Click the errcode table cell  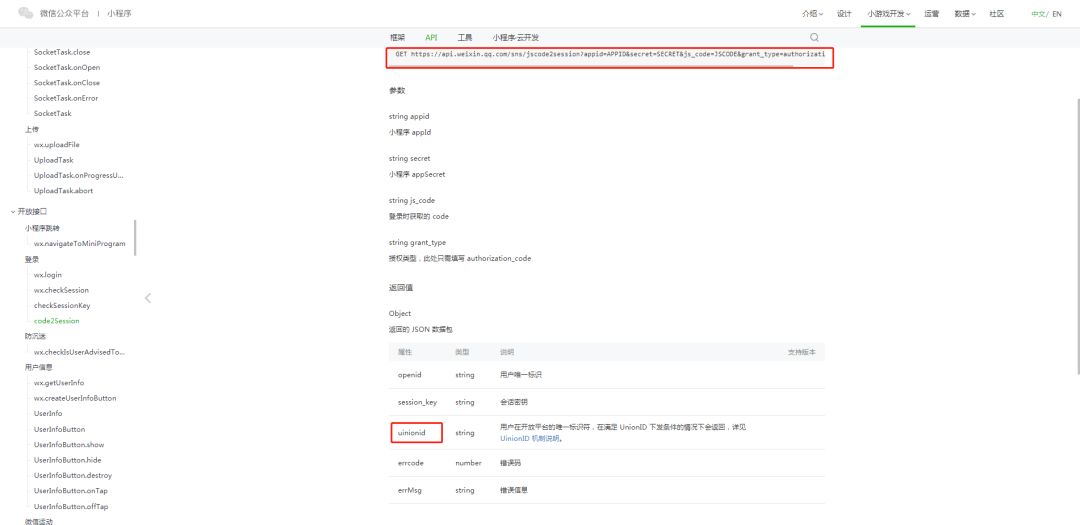pos(411,463)
